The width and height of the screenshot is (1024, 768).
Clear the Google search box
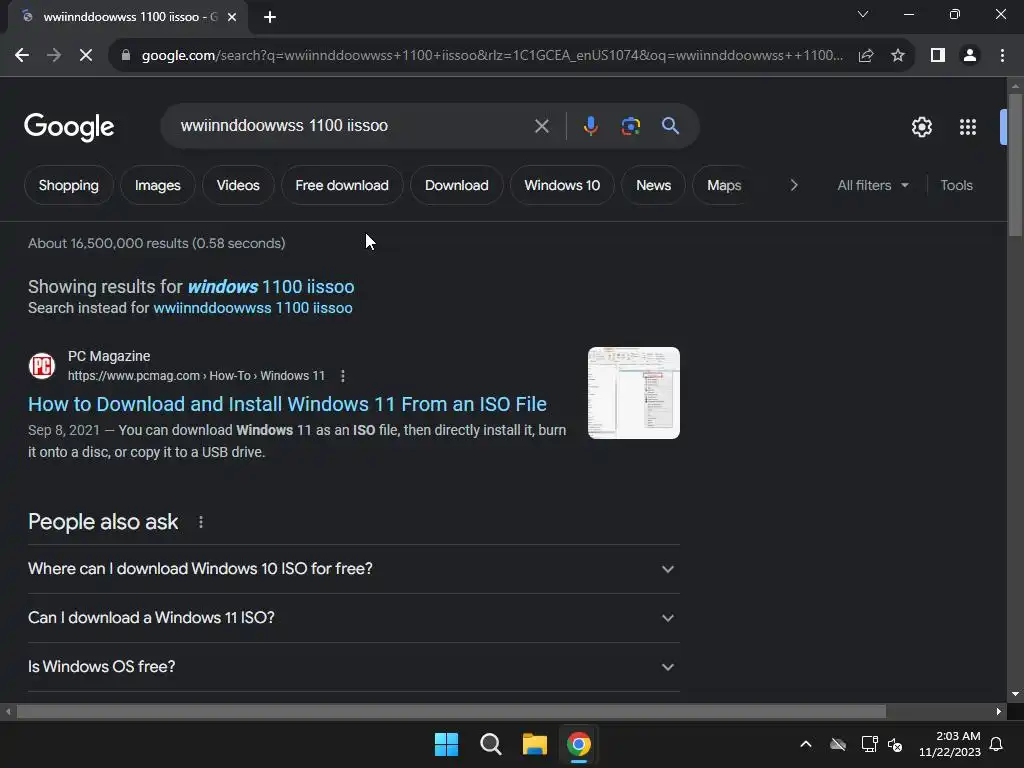point(541,126)
